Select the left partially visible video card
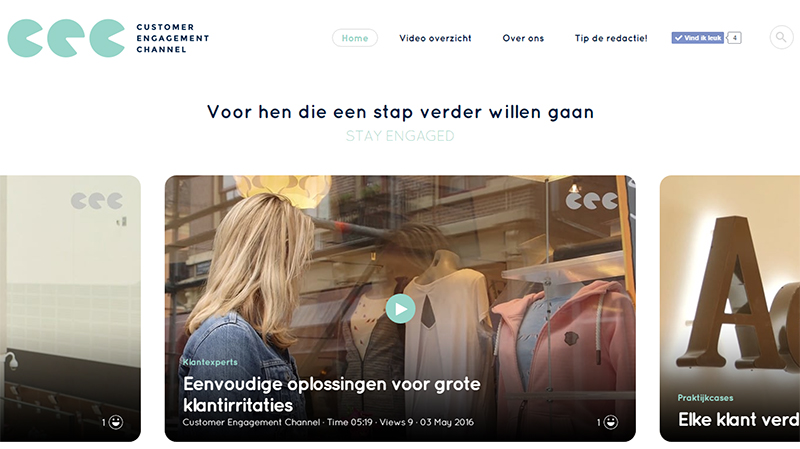 [70, 309]
